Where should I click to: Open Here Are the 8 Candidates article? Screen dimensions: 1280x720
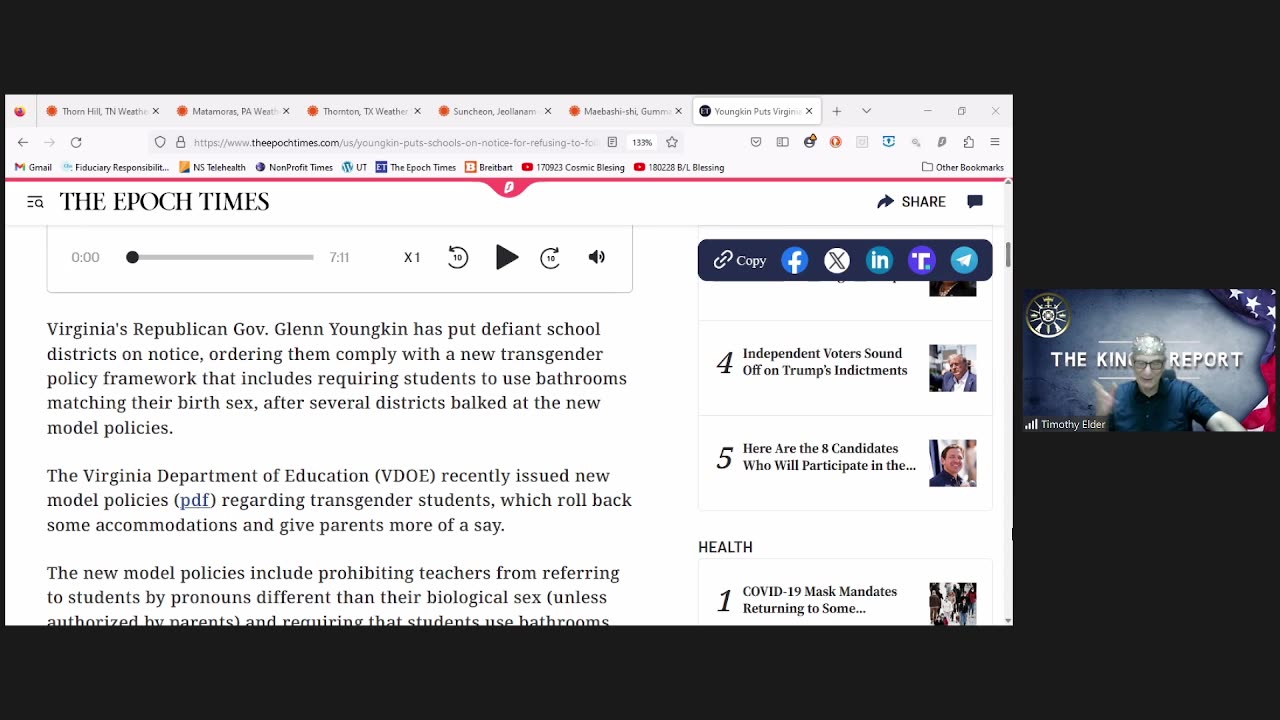829,457
